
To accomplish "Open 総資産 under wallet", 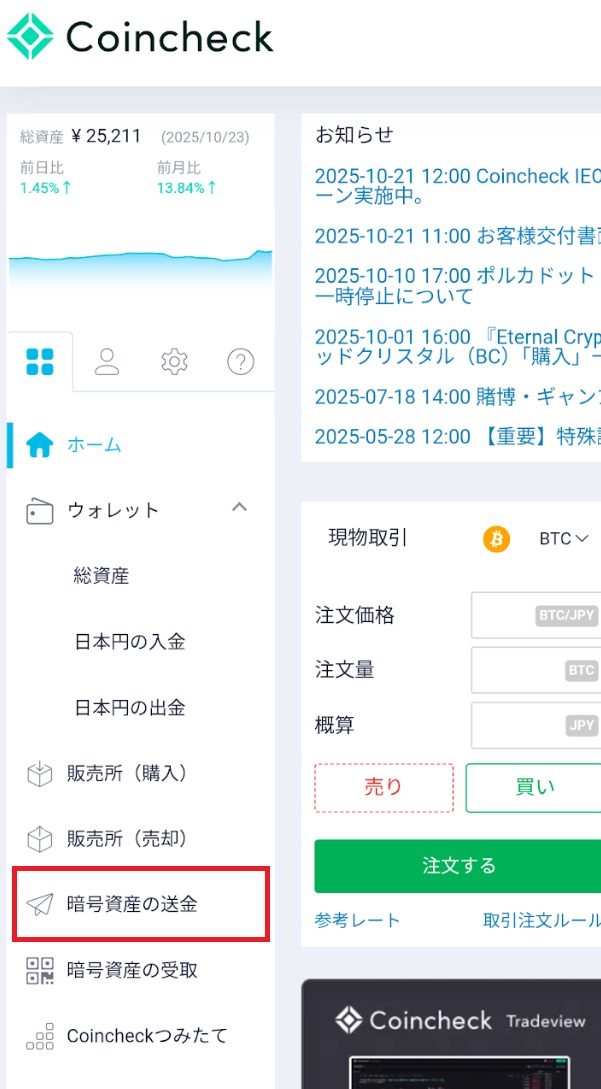I will click(x=101, y=576).
